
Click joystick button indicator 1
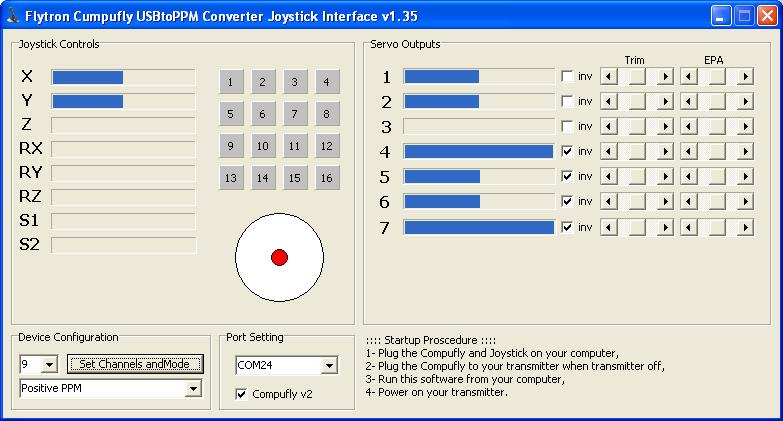pyautogui.click(x=231, y=82)
